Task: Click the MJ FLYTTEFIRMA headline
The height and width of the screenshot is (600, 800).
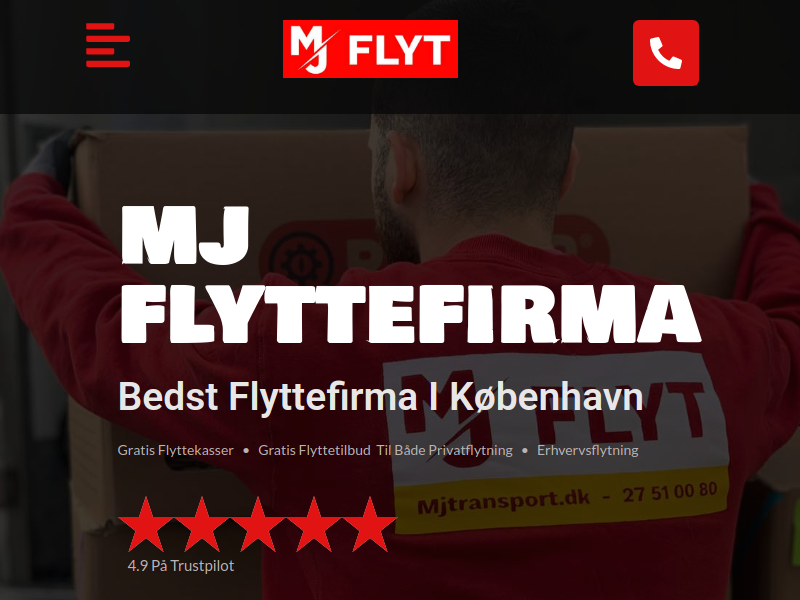Action: coord(411,274)
